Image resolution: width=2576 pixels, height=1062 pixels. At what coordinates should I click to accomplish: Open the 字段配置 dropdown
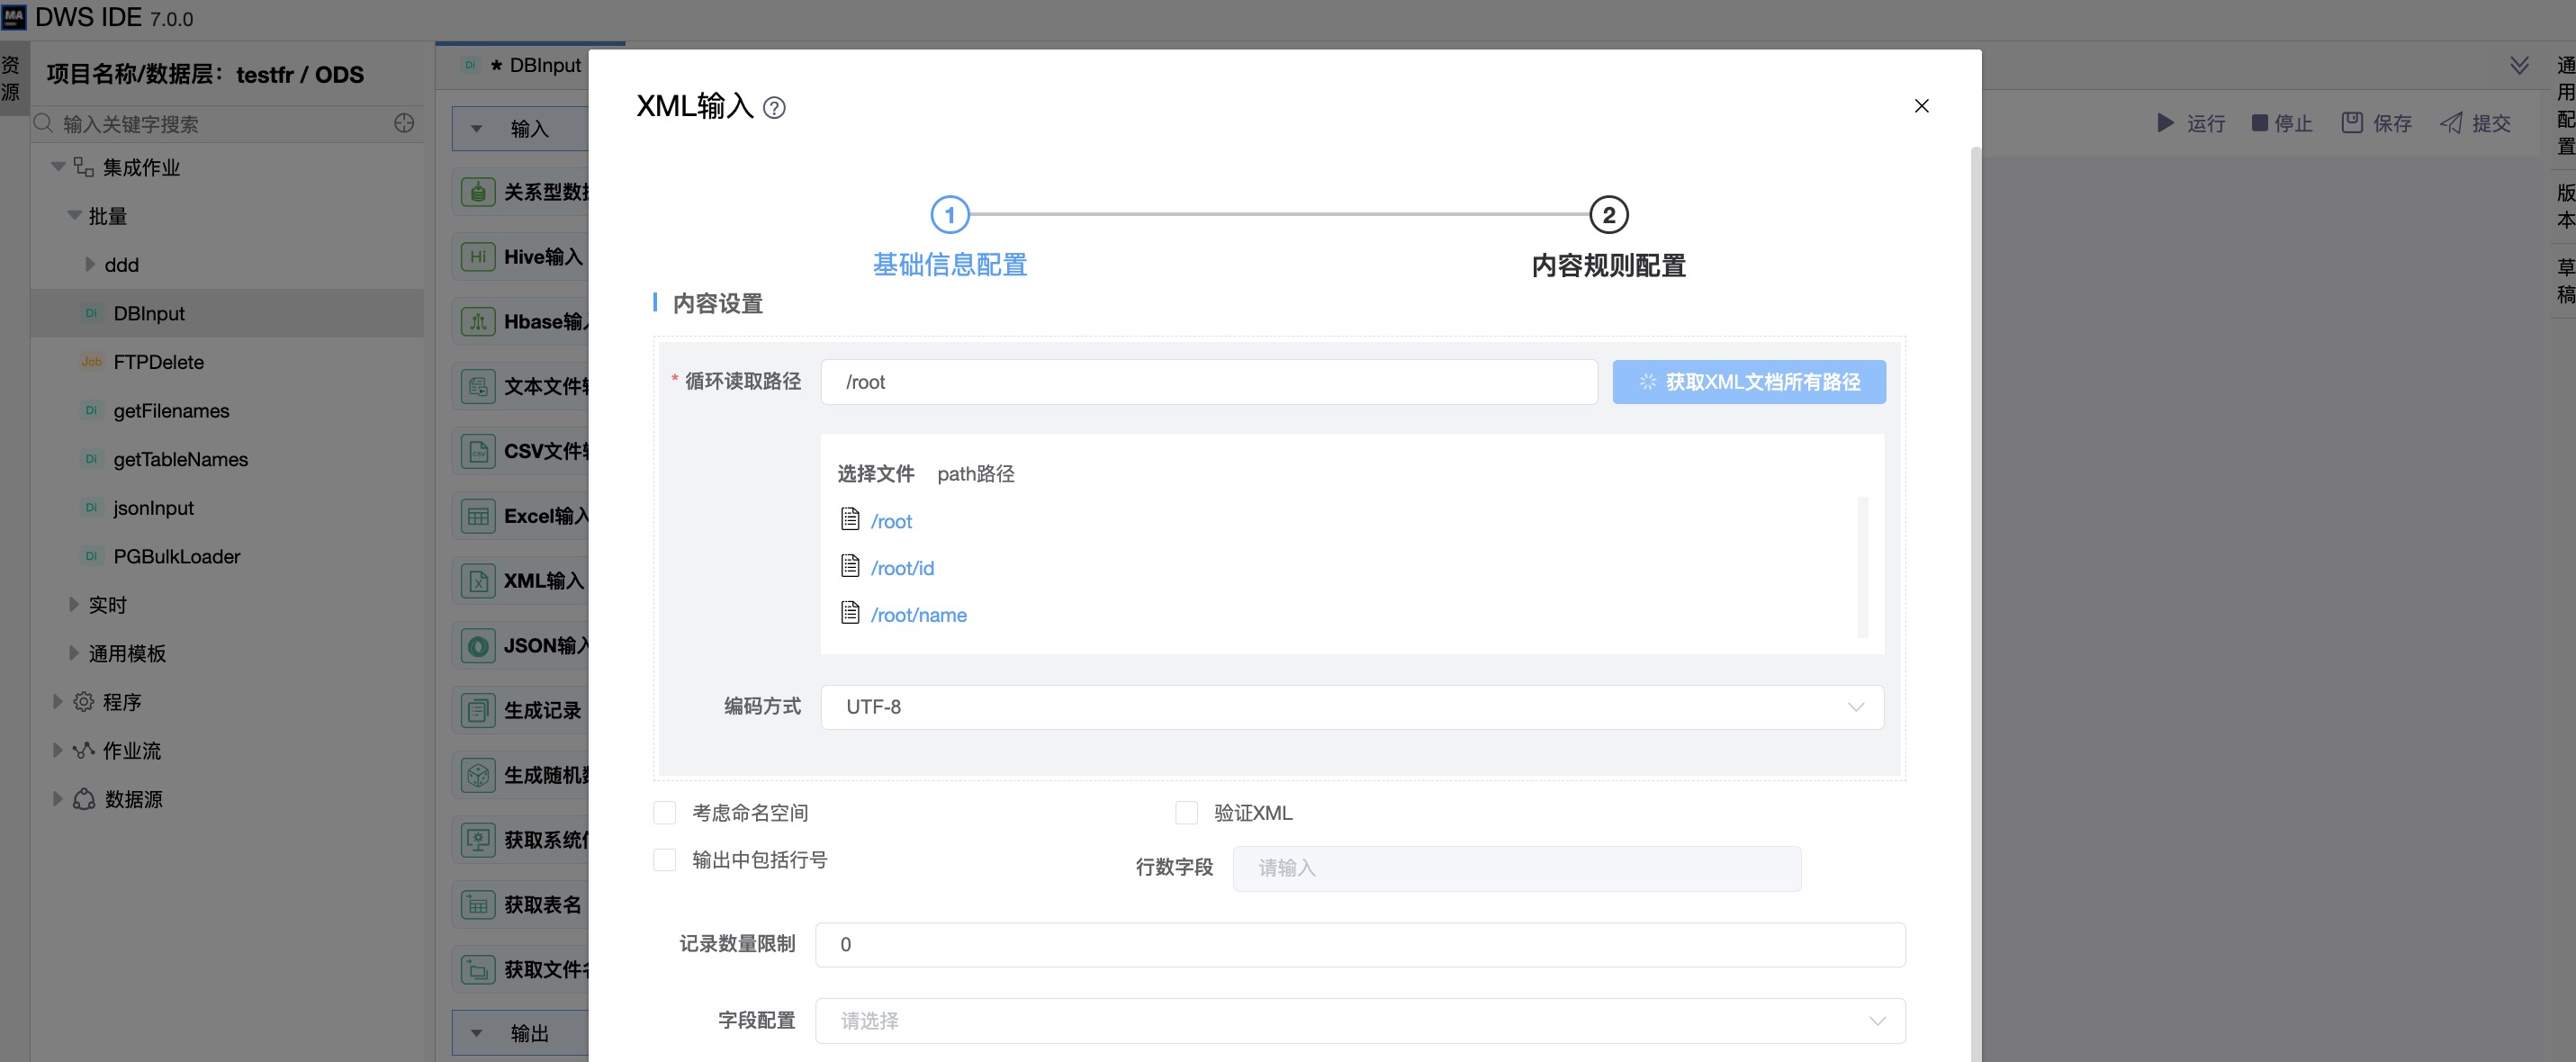click(1359, 1021)
